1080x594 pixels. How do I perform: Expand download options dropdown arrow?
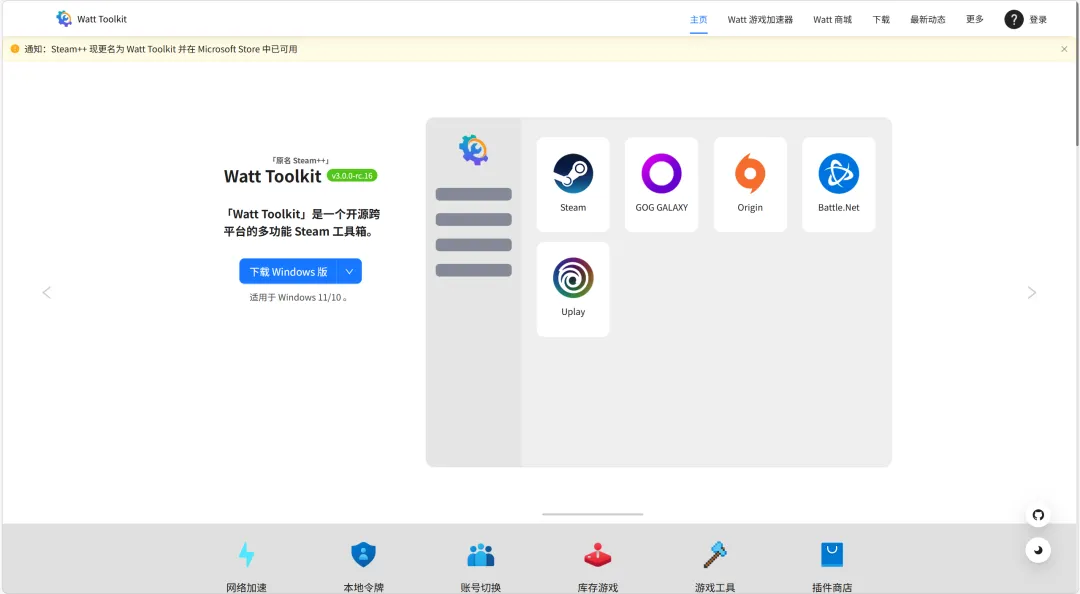[x=349, y=272]
